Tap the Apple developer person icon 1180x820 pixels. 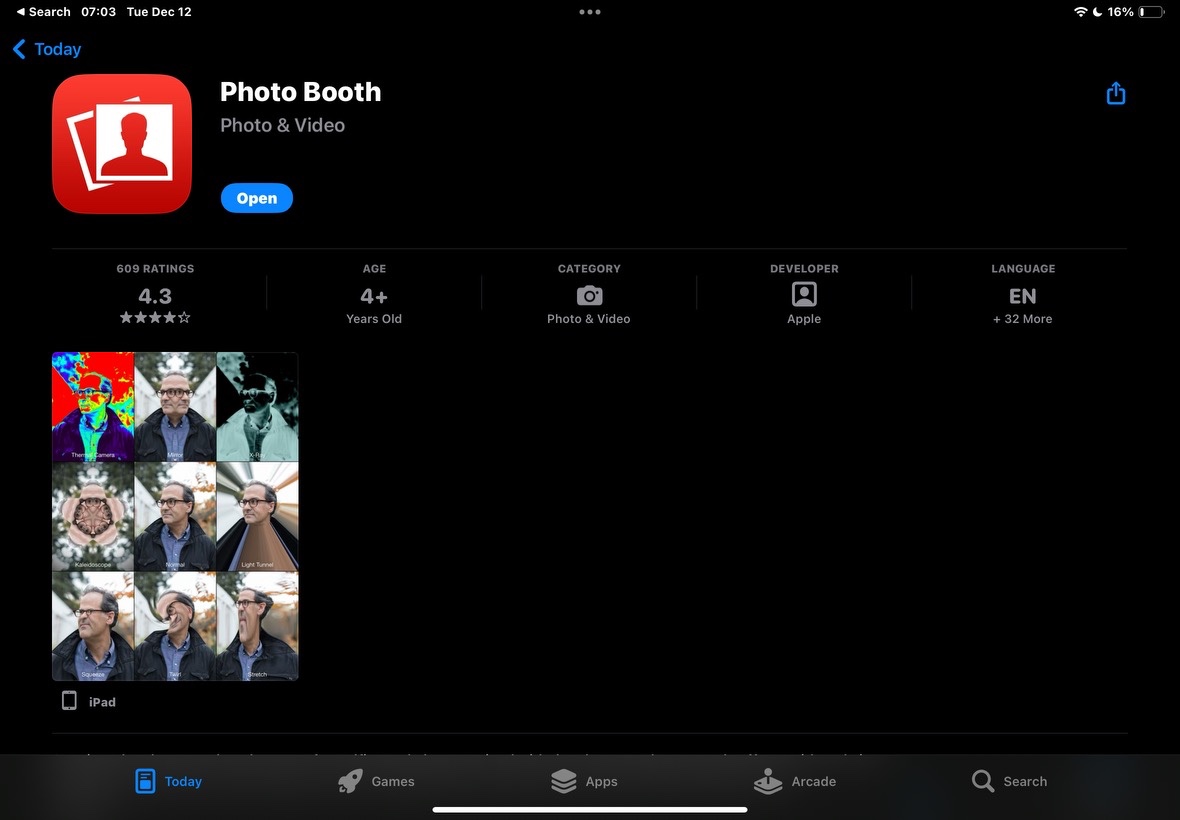click(804, 294)
